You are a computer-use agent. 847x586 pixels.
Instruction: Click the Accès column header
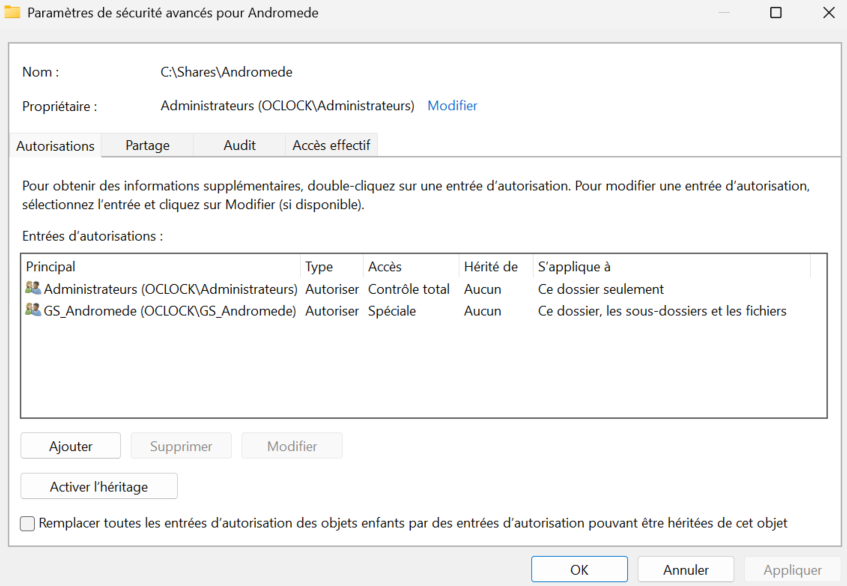click(408, 267)
